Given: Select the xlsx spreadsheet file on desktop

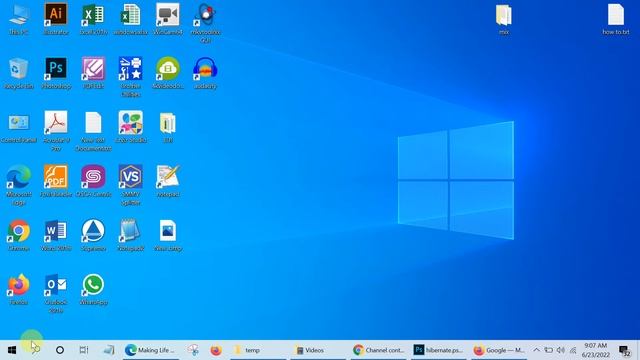Looking at the screenshot, I should [x=131, y=19].
